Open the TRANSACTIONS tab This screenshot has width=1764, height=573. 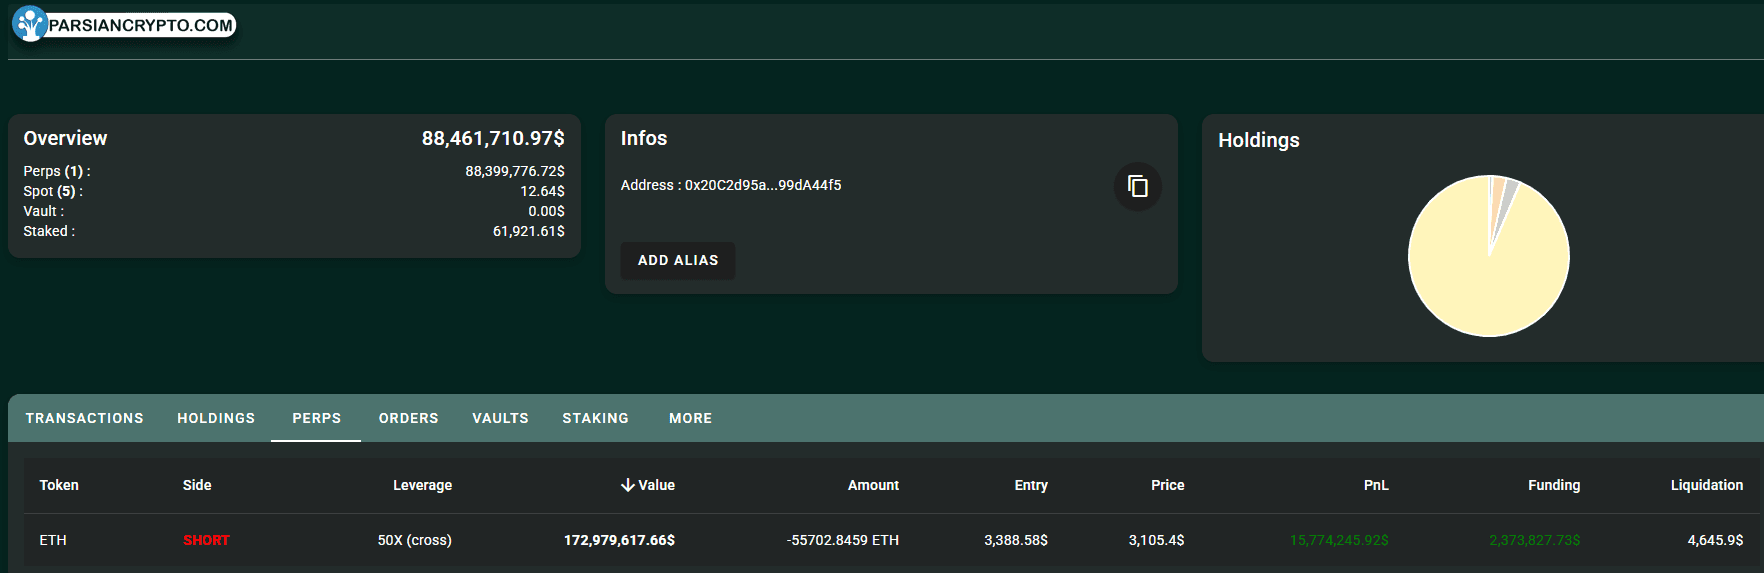85,418
